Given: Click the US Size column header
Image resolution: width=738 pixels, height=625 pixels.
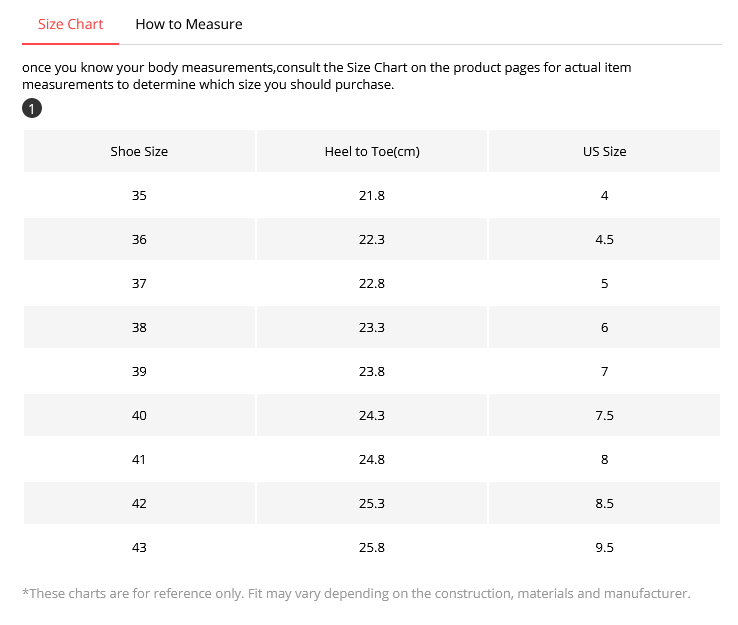Looking at the screenshot, I should click(x=604, y=152).
